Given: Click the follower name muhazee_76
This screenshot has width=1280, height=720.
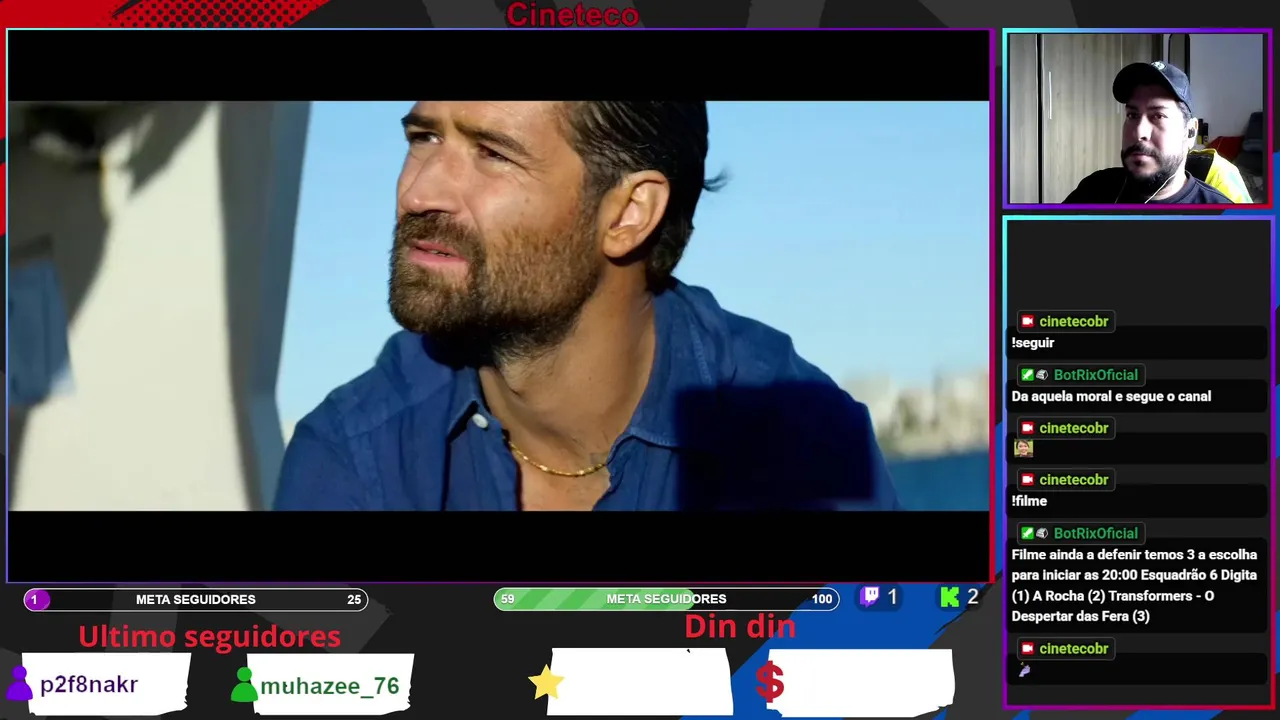Looking at the screenshot, I should [x=330, y=686].
